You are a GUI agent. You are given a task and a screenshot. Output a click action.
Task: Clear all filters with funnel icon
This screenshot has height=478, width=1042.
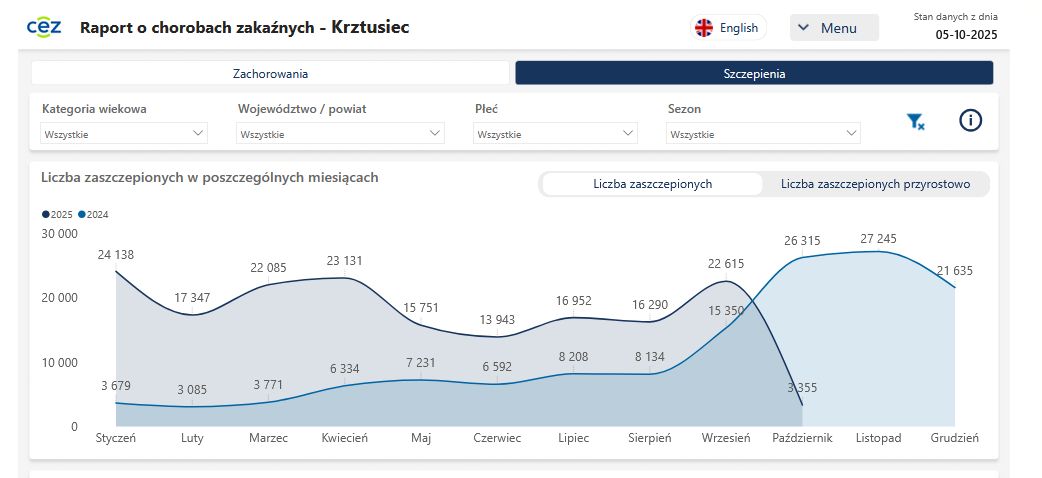click(916, 122)
